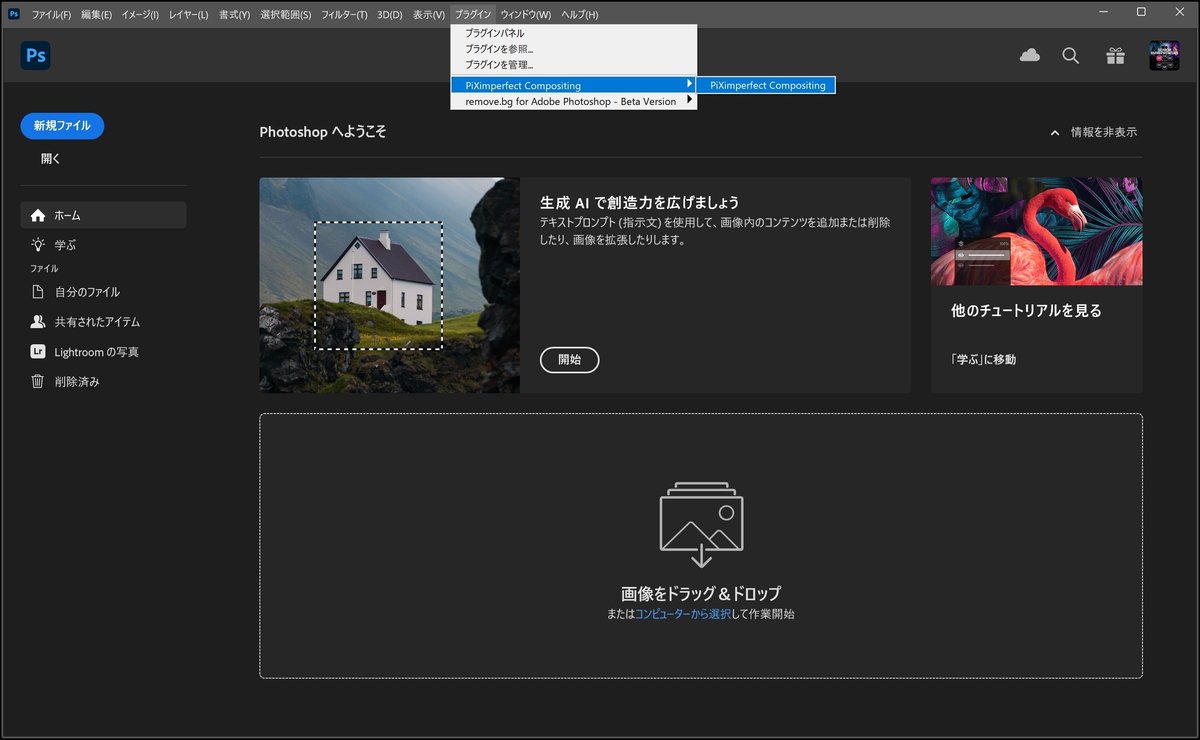Open the 書式(Y) menu

234,14
